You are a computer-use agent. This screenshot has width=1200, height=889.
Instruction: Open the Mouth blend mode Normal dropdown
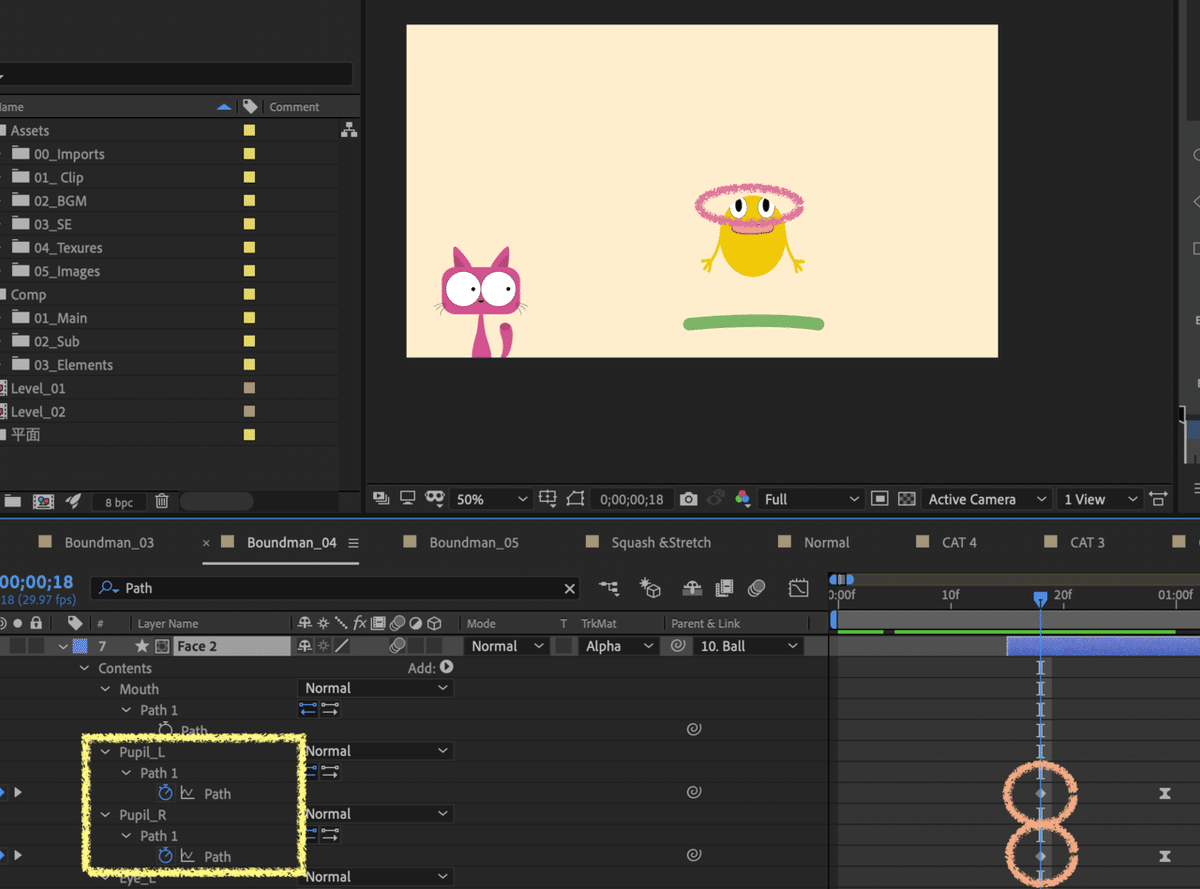[376, 688]
